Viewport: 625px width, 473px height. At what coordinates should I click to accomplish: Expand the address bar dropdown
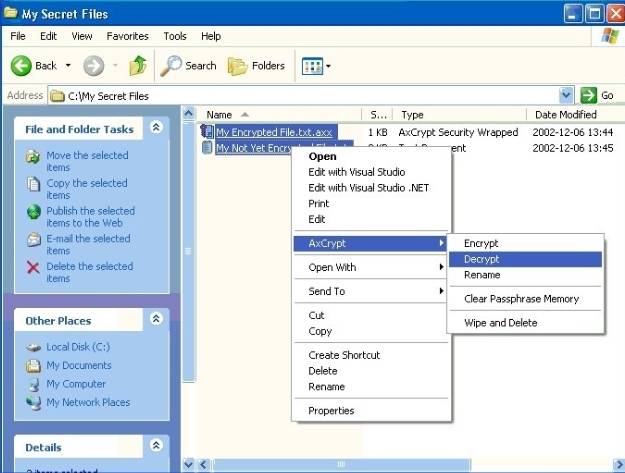tap(566, 96)
